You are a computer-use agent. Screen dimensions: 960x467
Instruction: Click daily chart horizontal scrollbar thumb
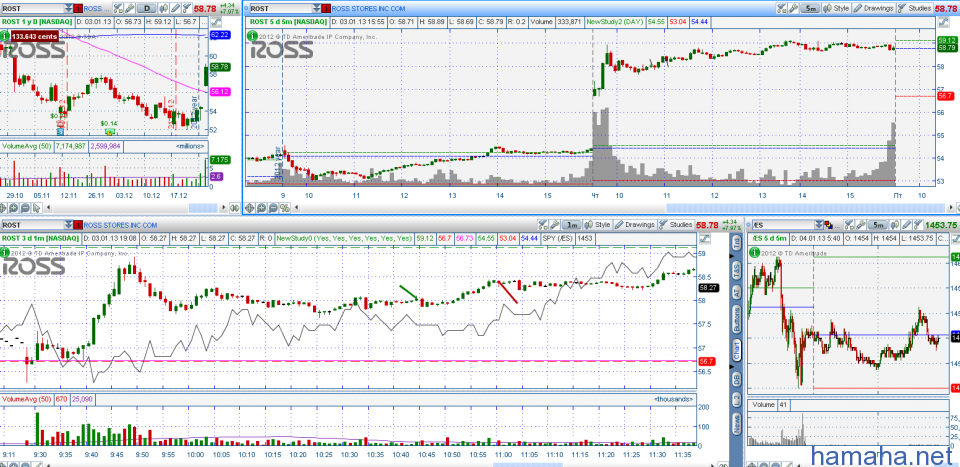[203, 208]
